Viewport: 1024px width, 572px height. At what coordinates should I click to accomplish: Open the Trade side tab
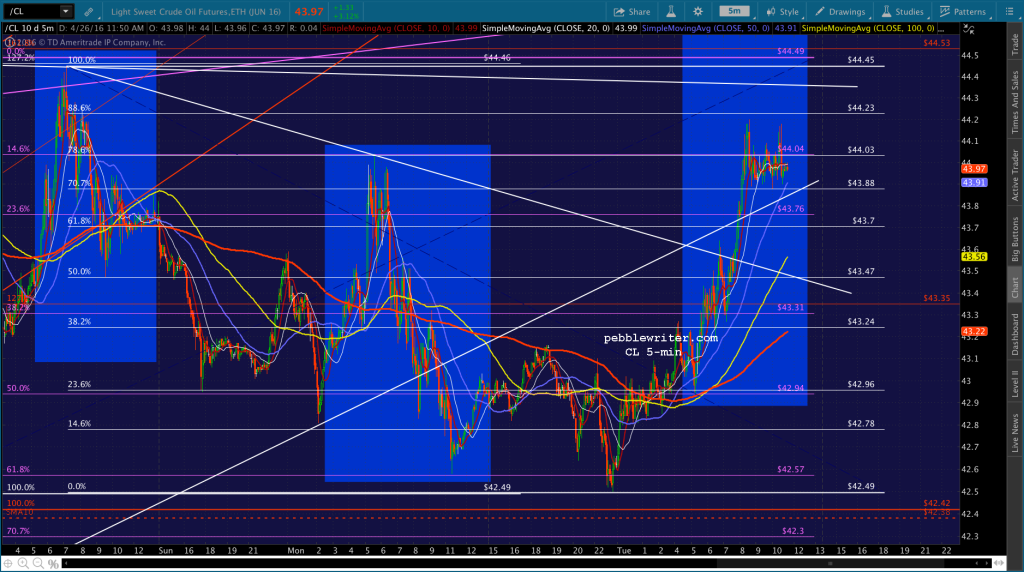[1015, 44]
